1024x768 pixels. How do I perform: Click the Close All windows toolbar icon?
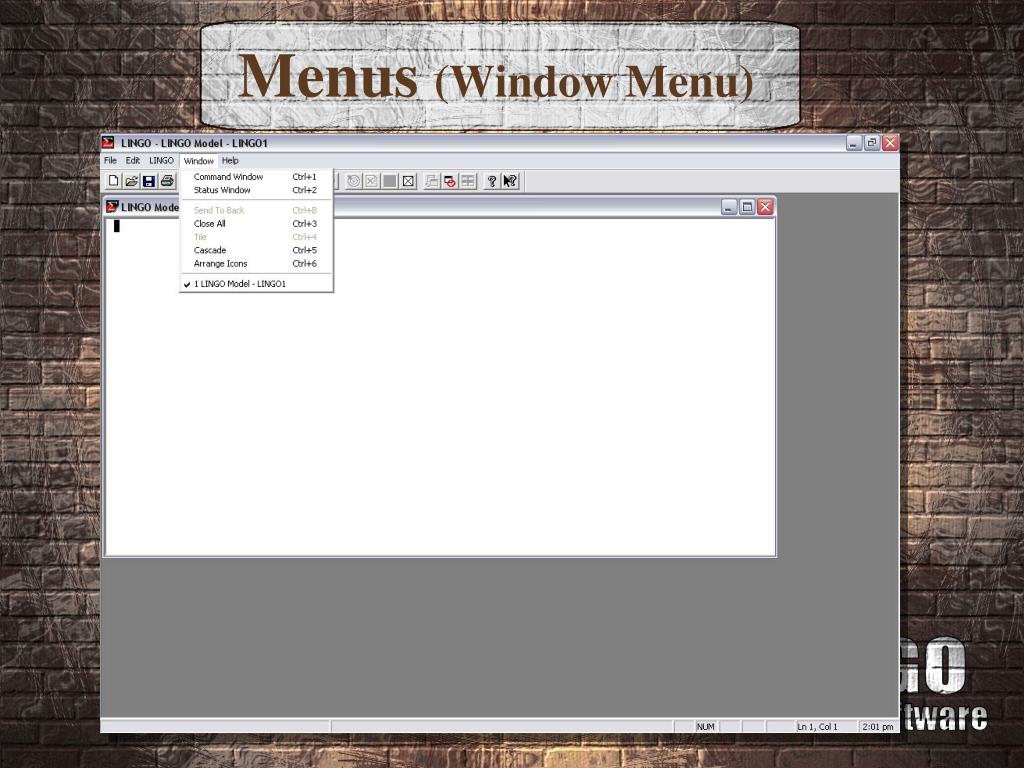(450, 181)
